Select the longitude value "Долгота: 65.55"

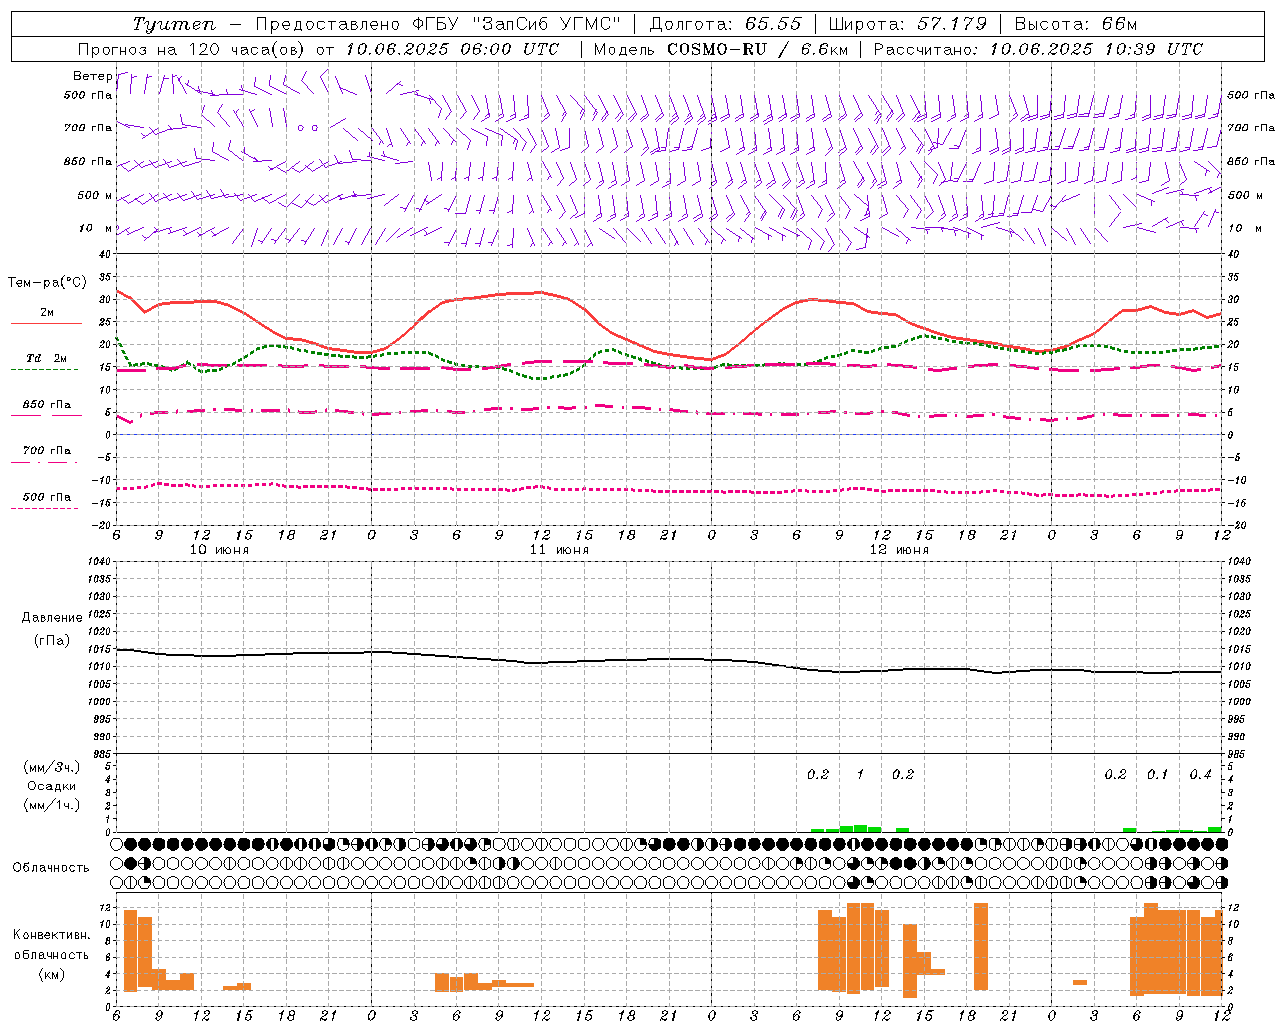coord(725,24)
